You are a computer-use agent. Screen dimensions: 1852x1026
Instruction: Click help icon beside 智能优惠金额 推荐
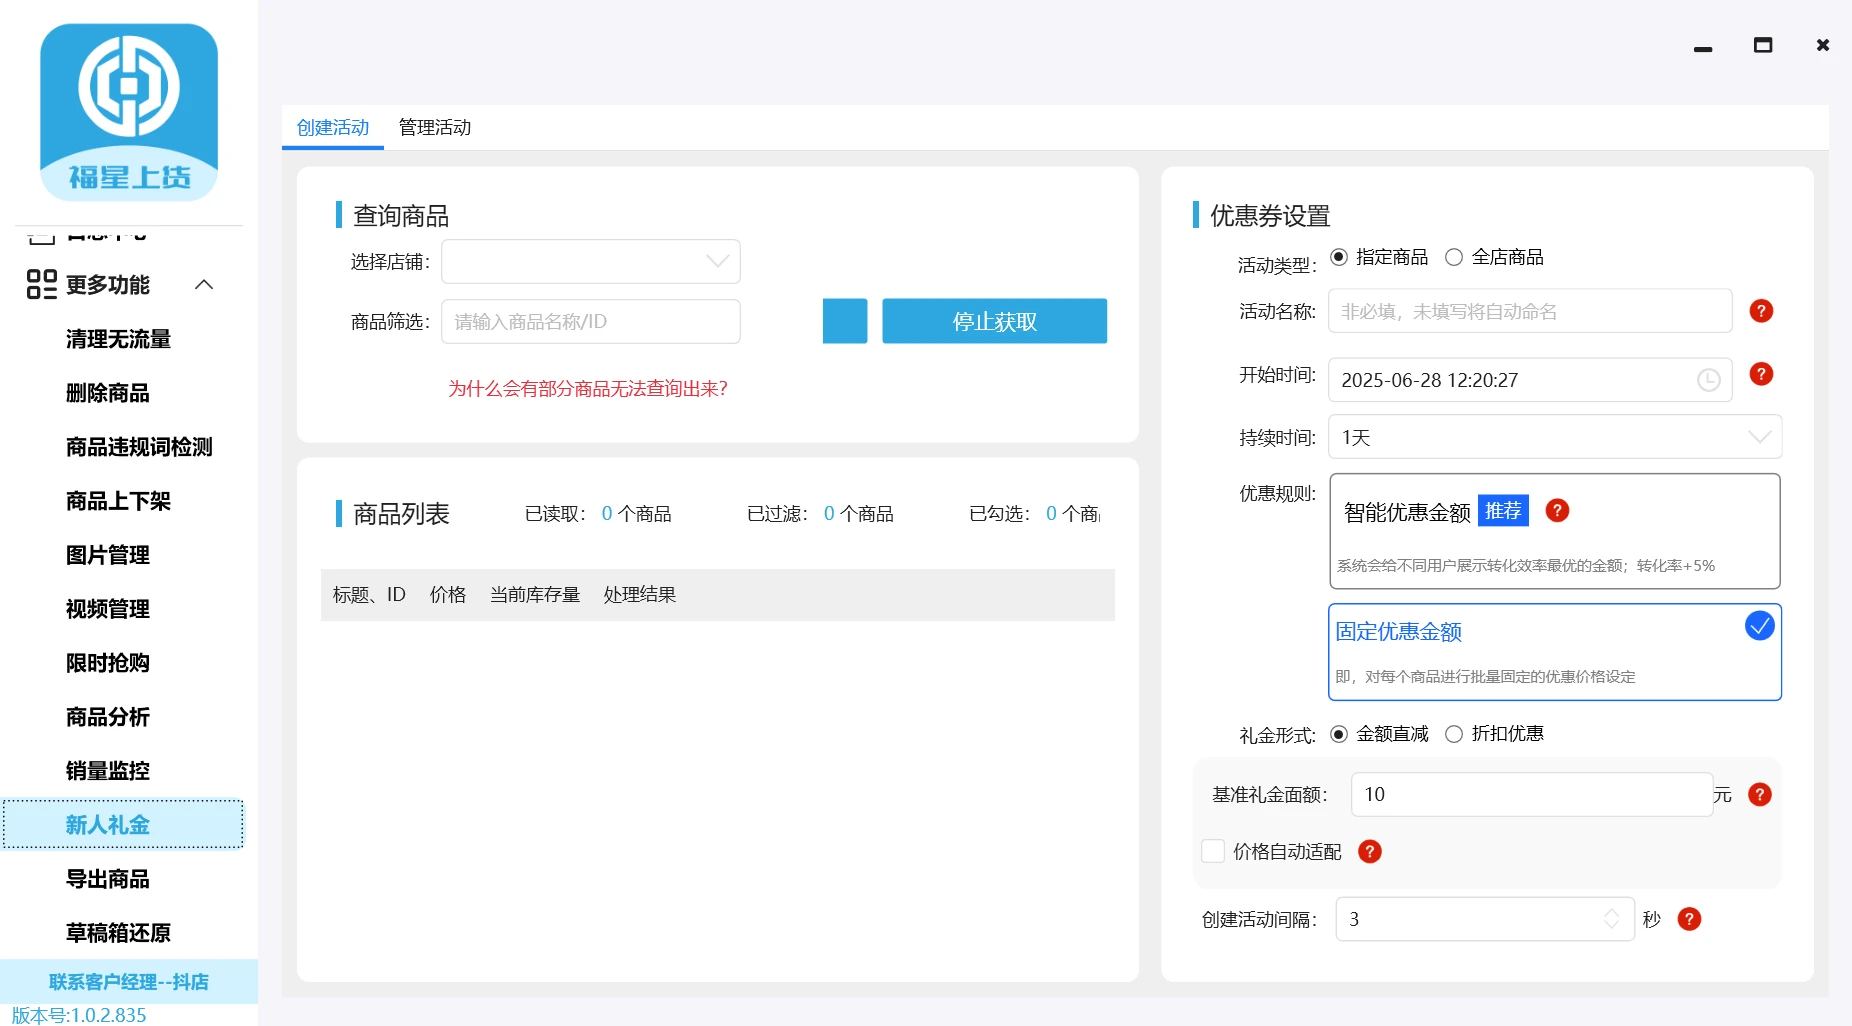[x=1557, y=511]
